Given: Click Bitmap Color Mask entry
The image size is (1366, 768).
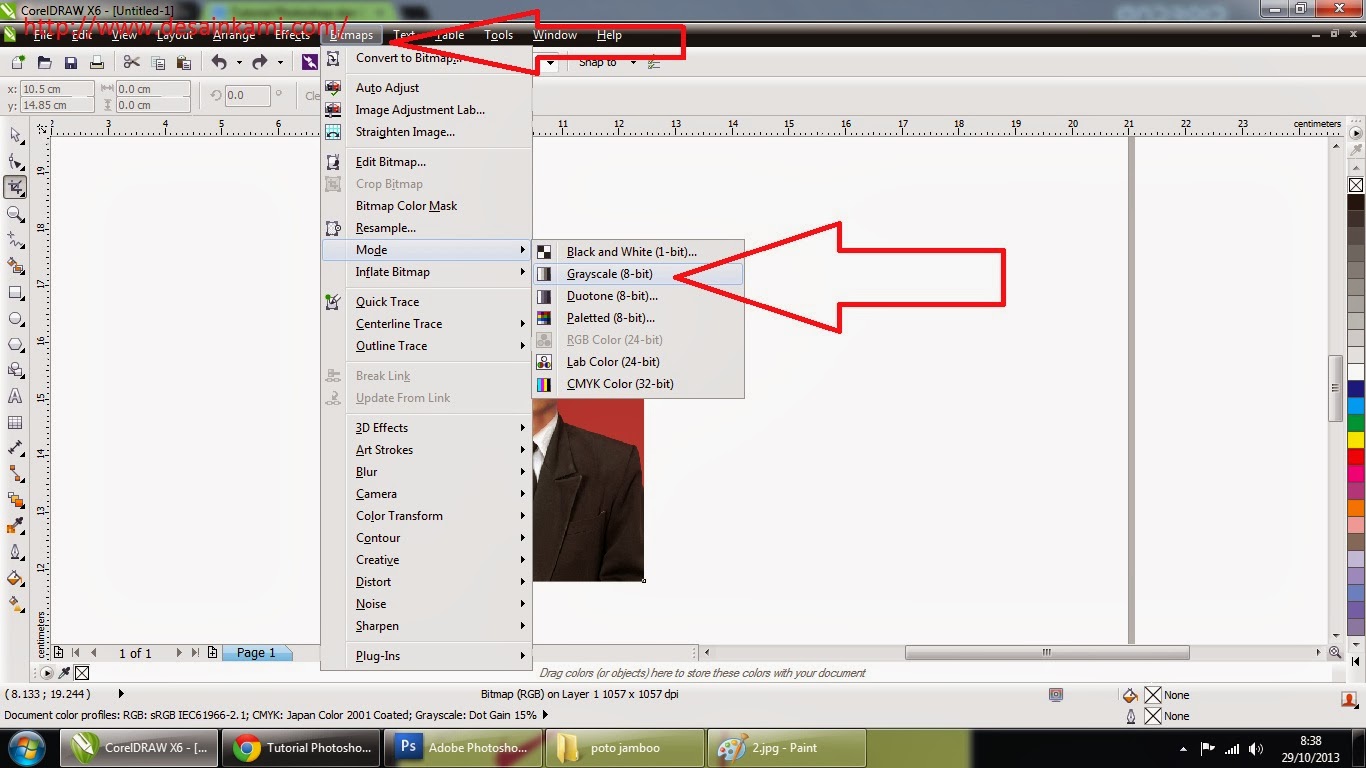Looking at the screenshot, I should pyautogui.click(x=427, y=206).
